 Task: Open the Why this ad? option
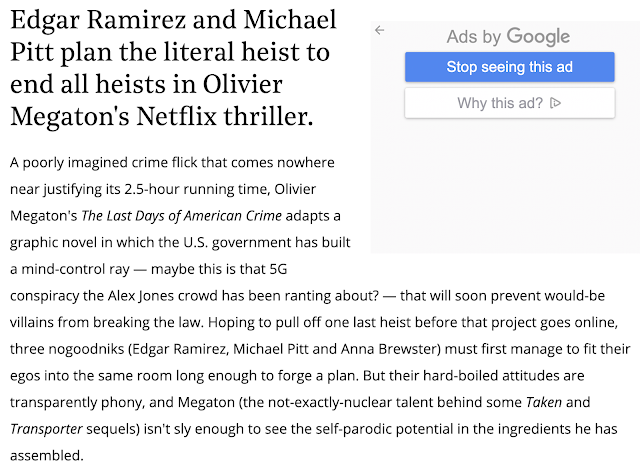pos(509,103)
